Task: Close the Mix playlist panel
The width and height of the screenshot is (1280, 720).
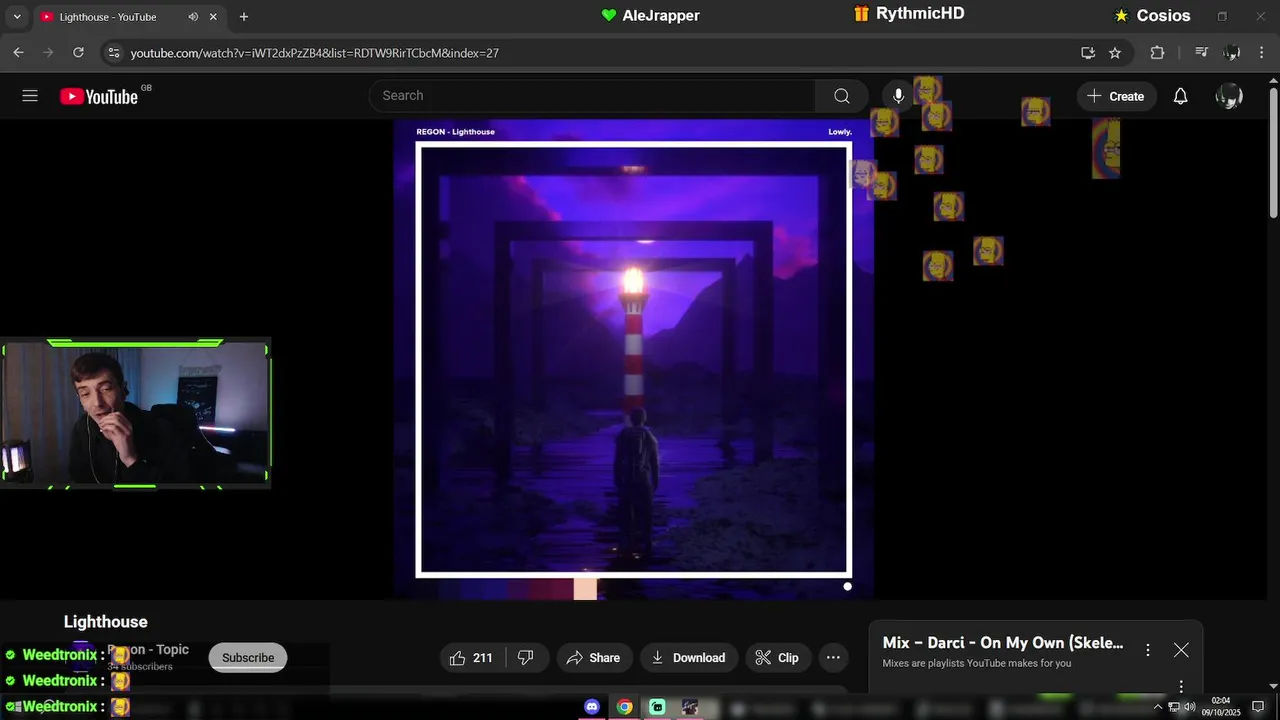Action: [1181, 650]
